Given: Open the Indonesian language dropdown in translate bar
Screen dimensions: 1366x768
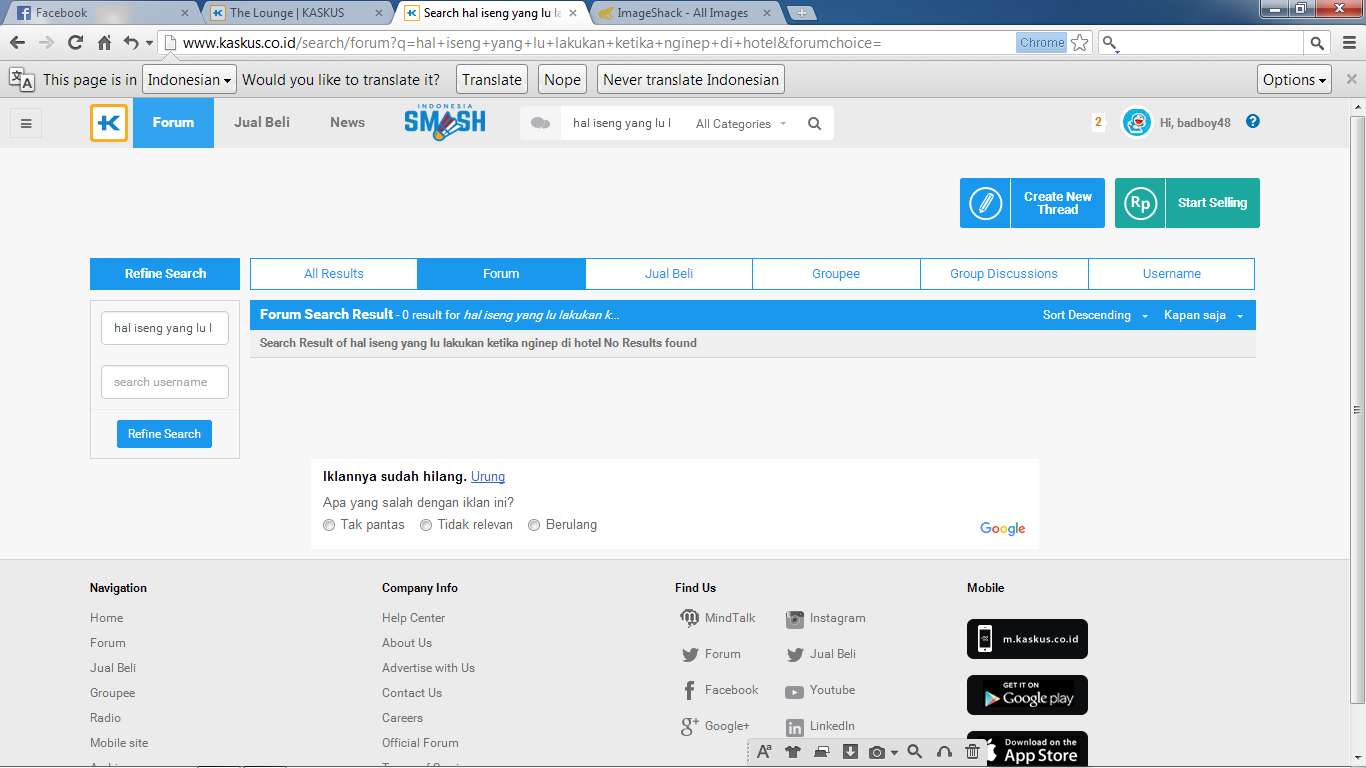Looking at the screenshot, I should tap(190, 80).
